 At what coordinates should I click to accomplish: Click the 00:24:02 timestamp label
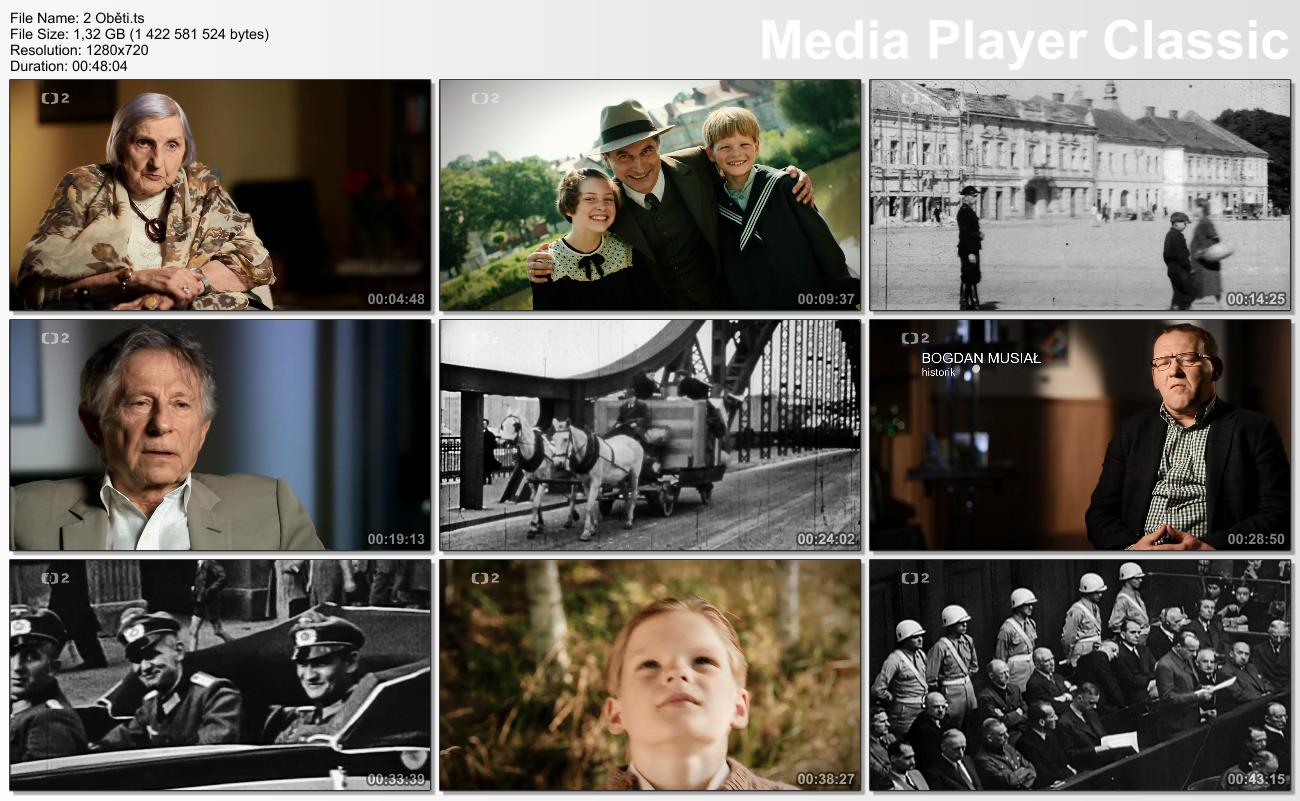pyautogui.click(x=825, y=539)
